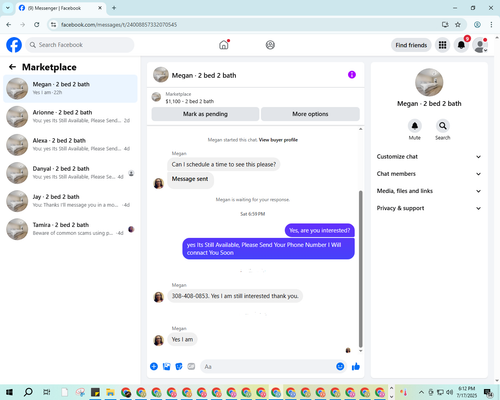Open the Home feed icon
Screen dimensions: 500x400
pos(224,45)
